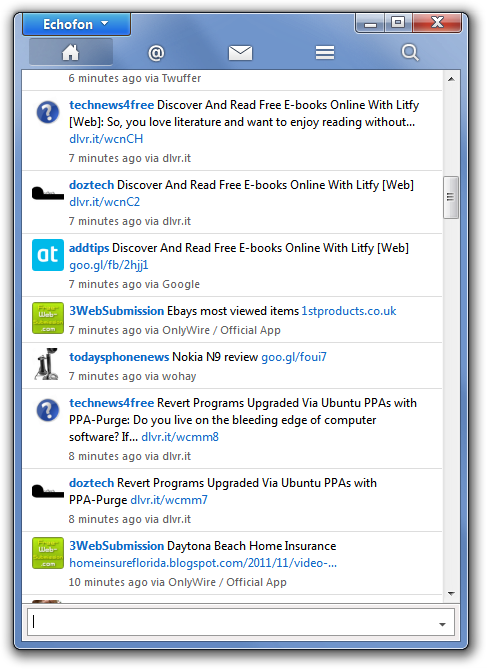Click todaysphonenews telephone avatar

click(47, 364)
